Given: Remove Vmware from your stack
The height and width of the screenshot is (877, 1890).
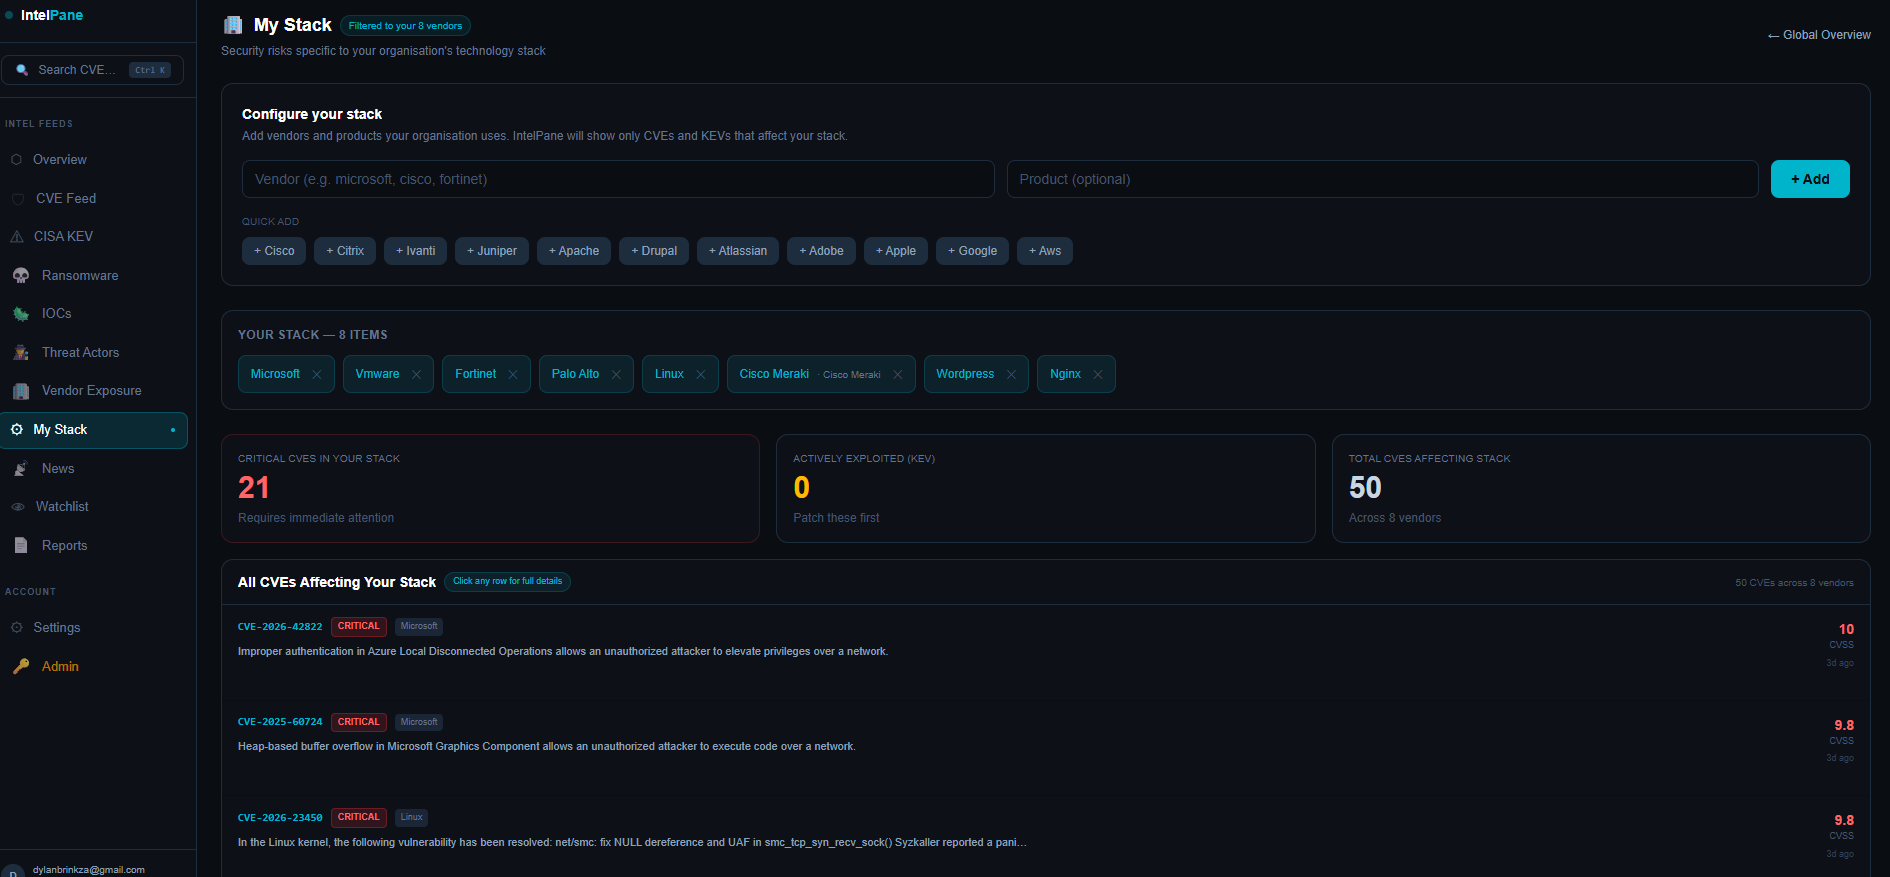Looking at the screenshot, I should (x=416, y=375).
